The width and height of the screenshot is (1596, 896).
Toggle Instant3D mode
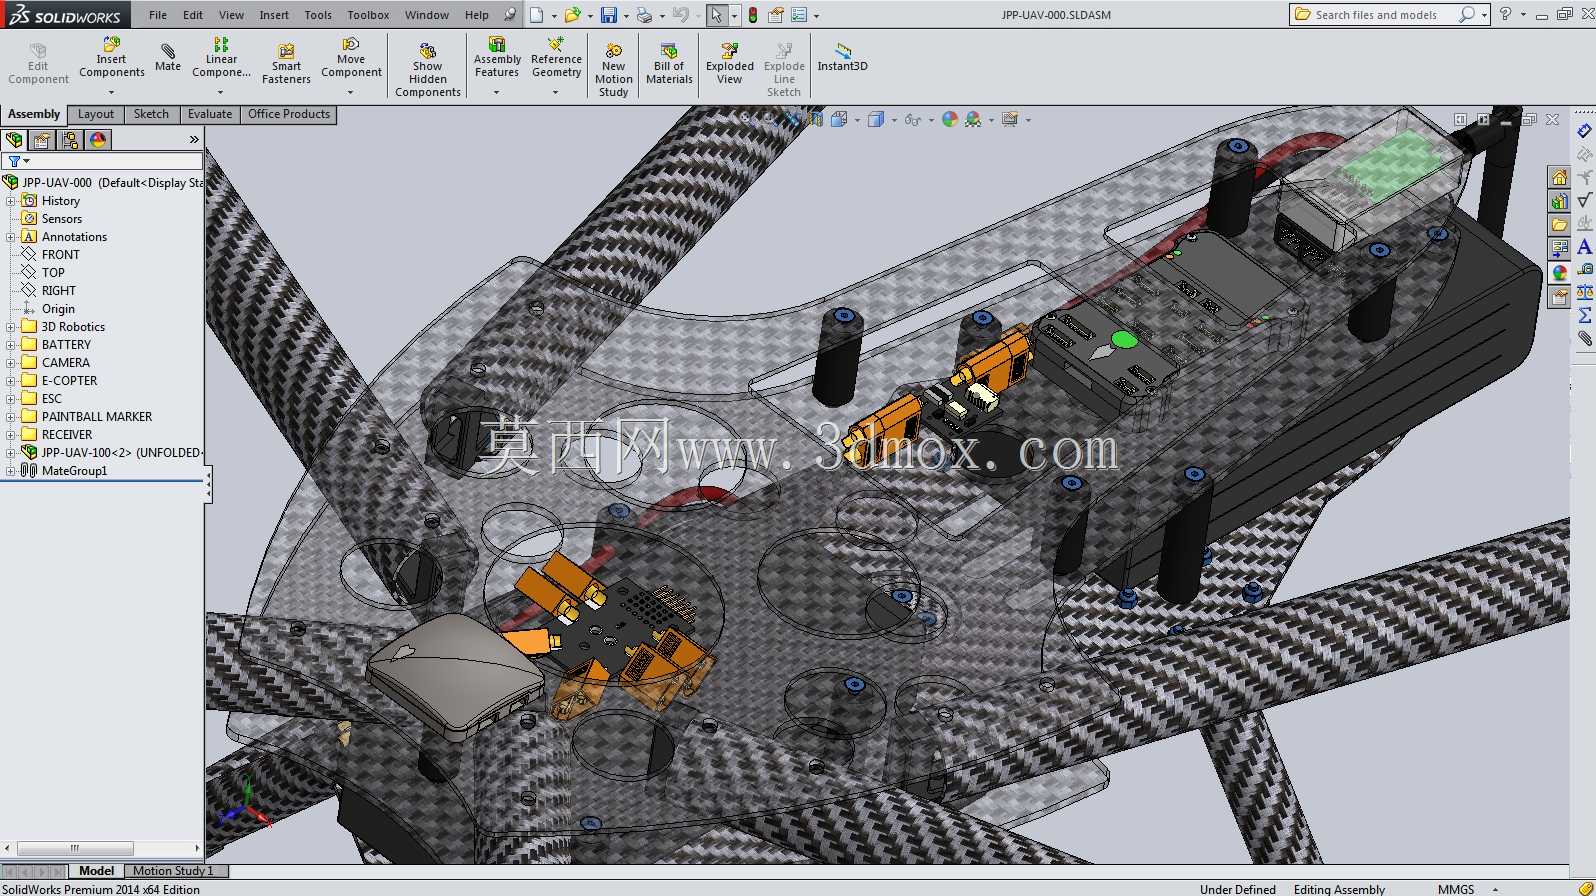(842, 57)
